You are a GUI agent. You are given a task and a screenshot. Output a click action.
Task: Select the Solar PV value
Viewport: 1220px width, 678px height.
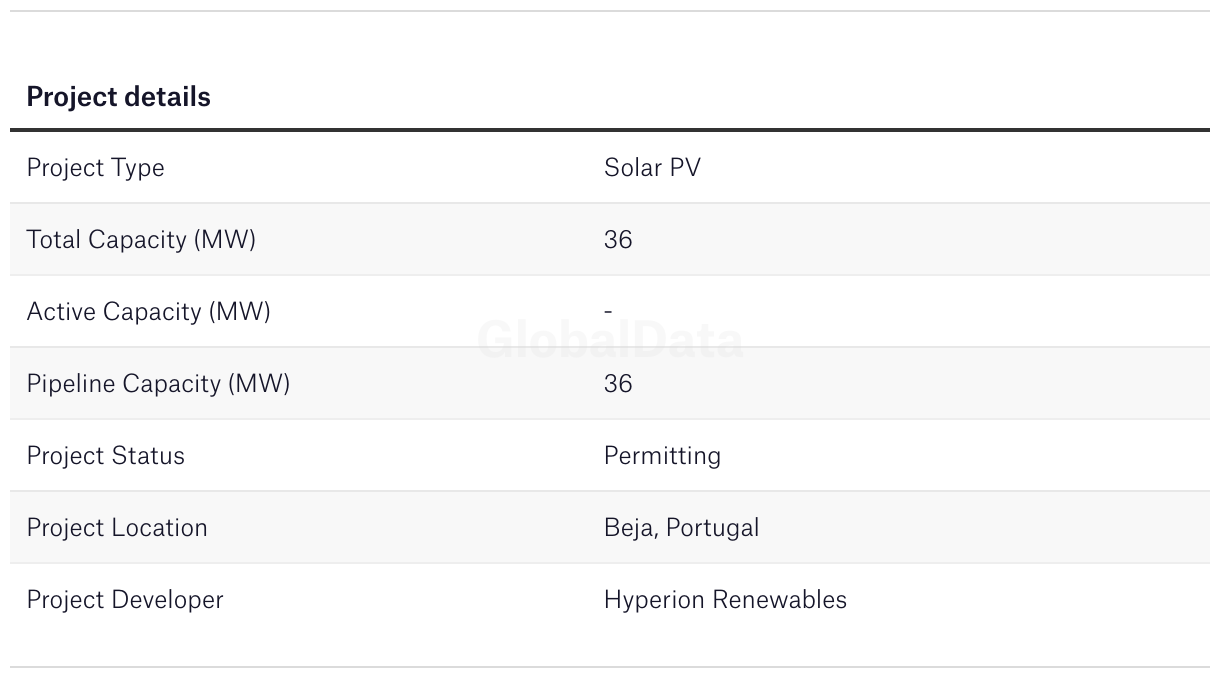point(652,168)
